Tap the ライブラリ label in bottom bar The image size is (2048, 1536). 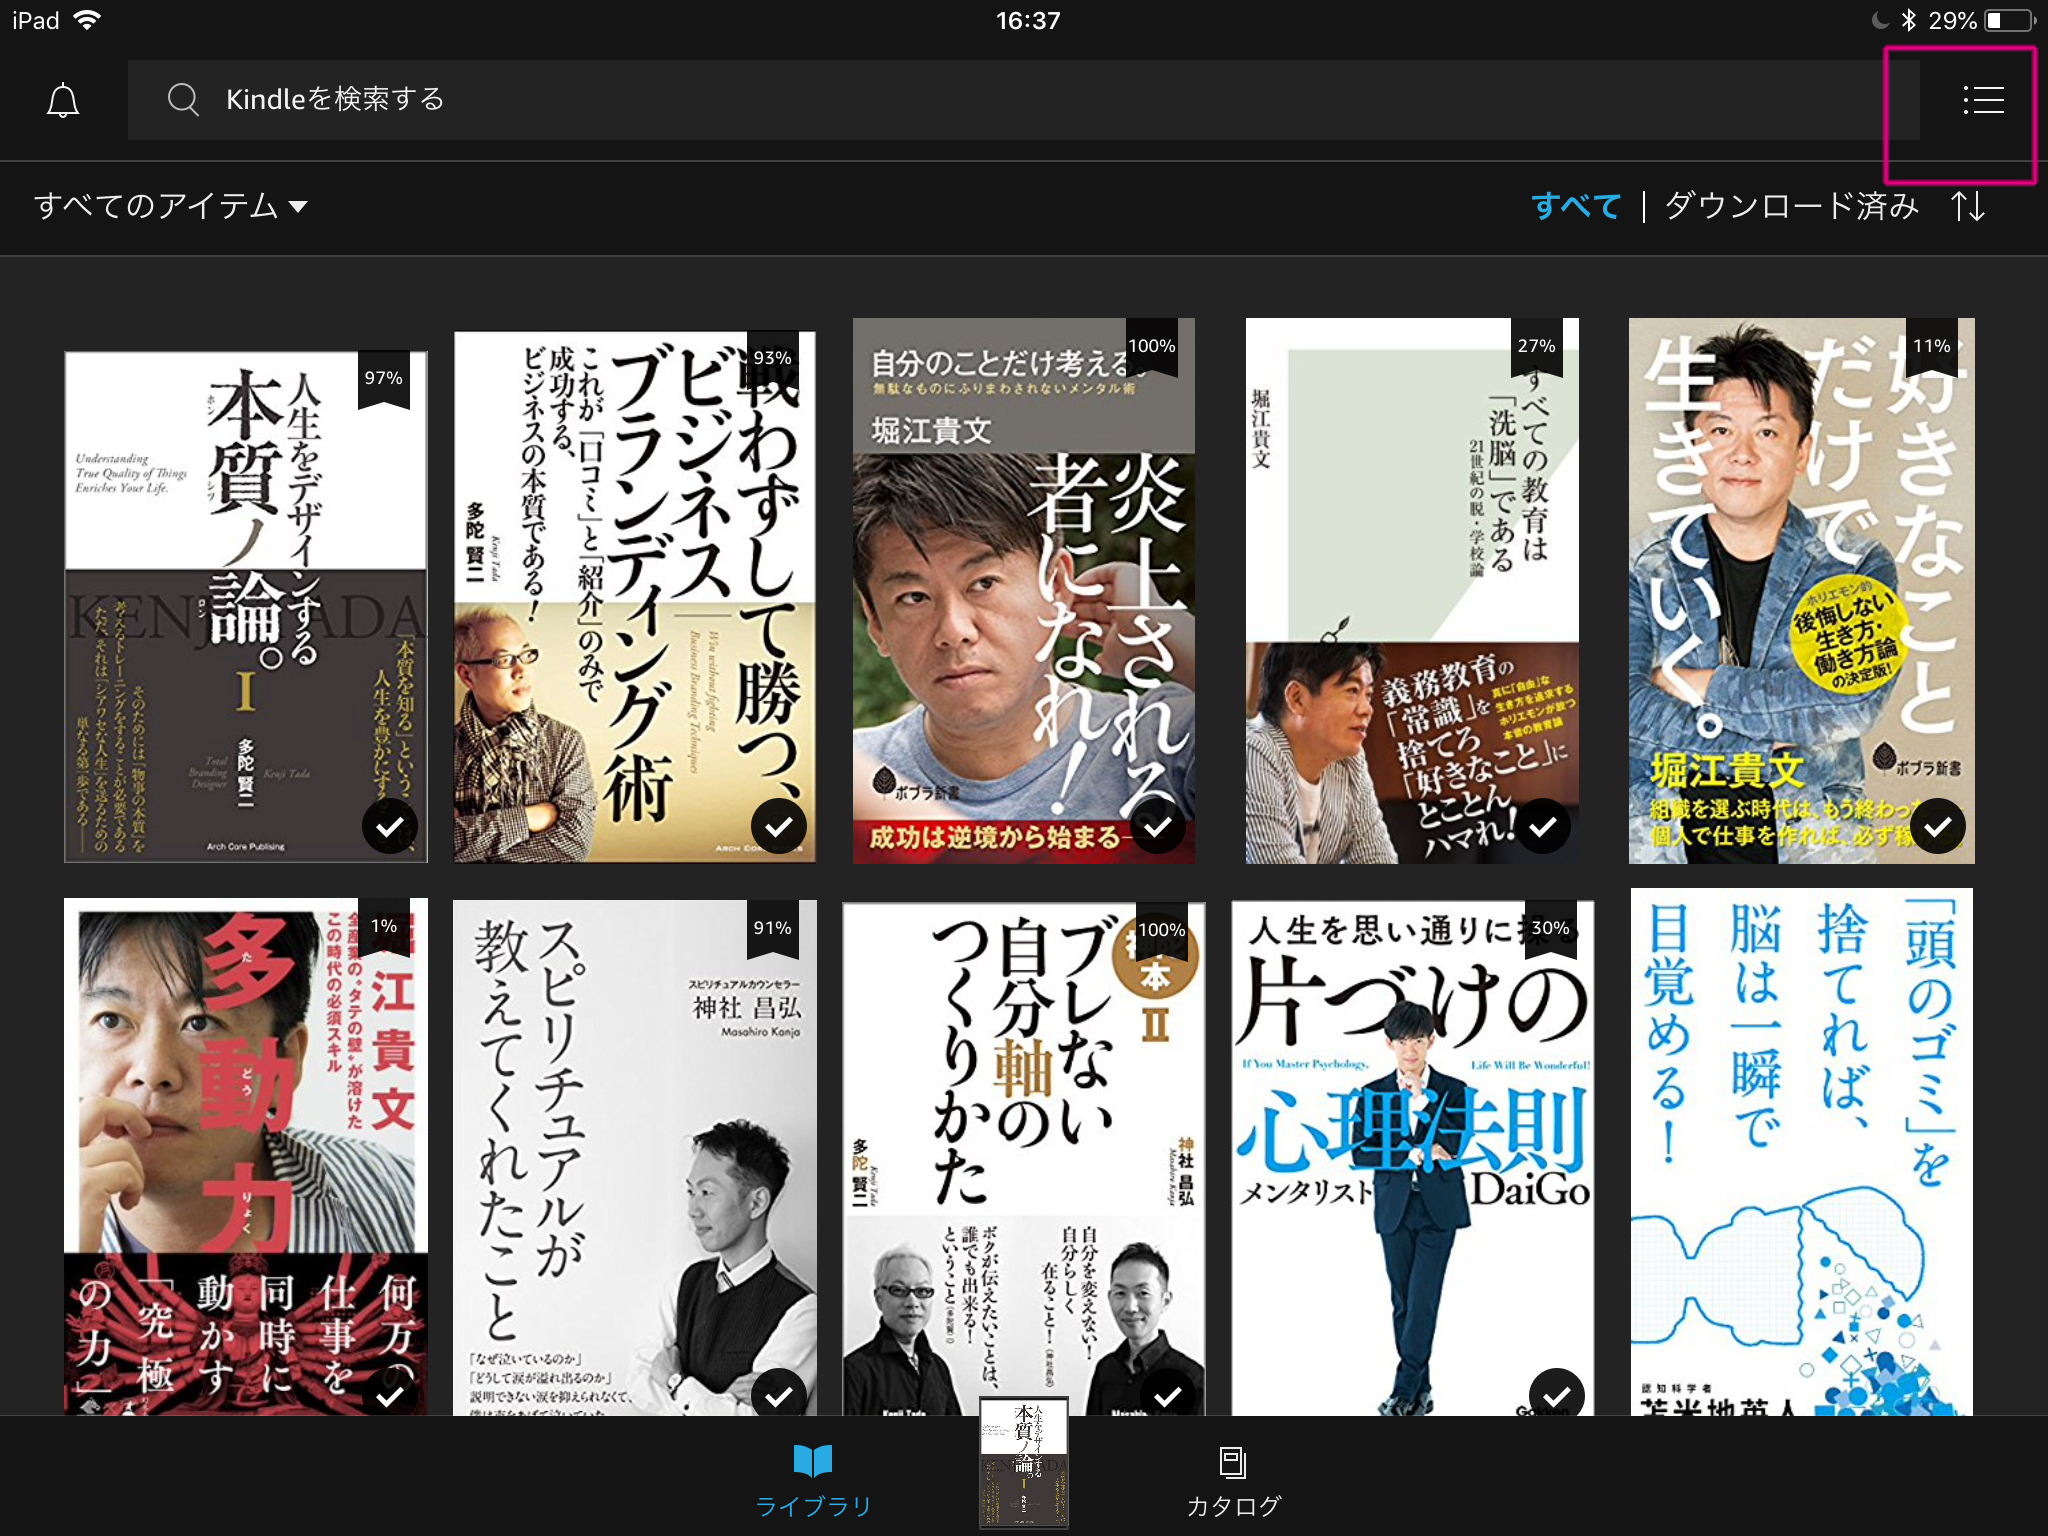tap(813, 1506)
